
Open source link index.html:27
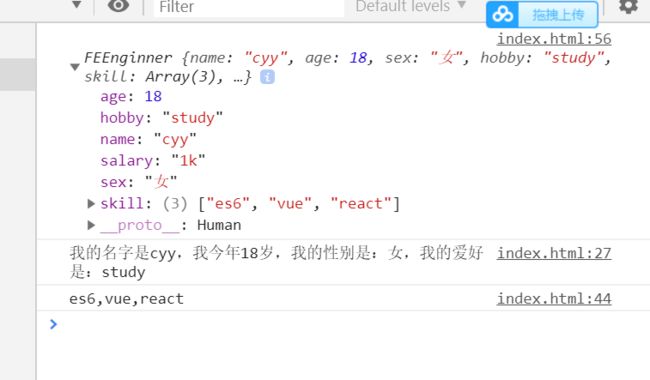tap(554, 253)
